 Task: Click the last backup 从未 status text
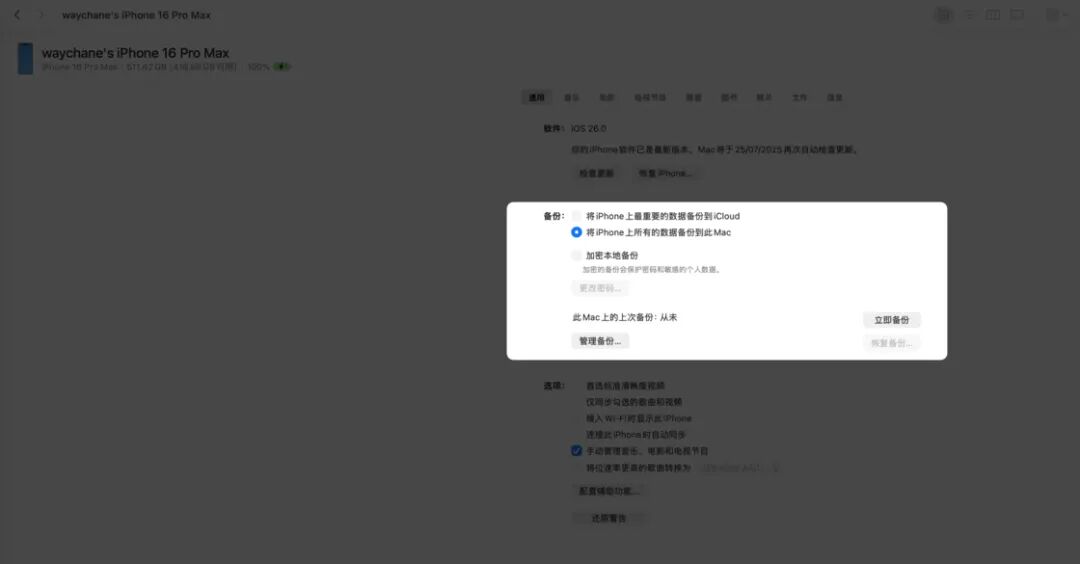[x=669, y=317]
